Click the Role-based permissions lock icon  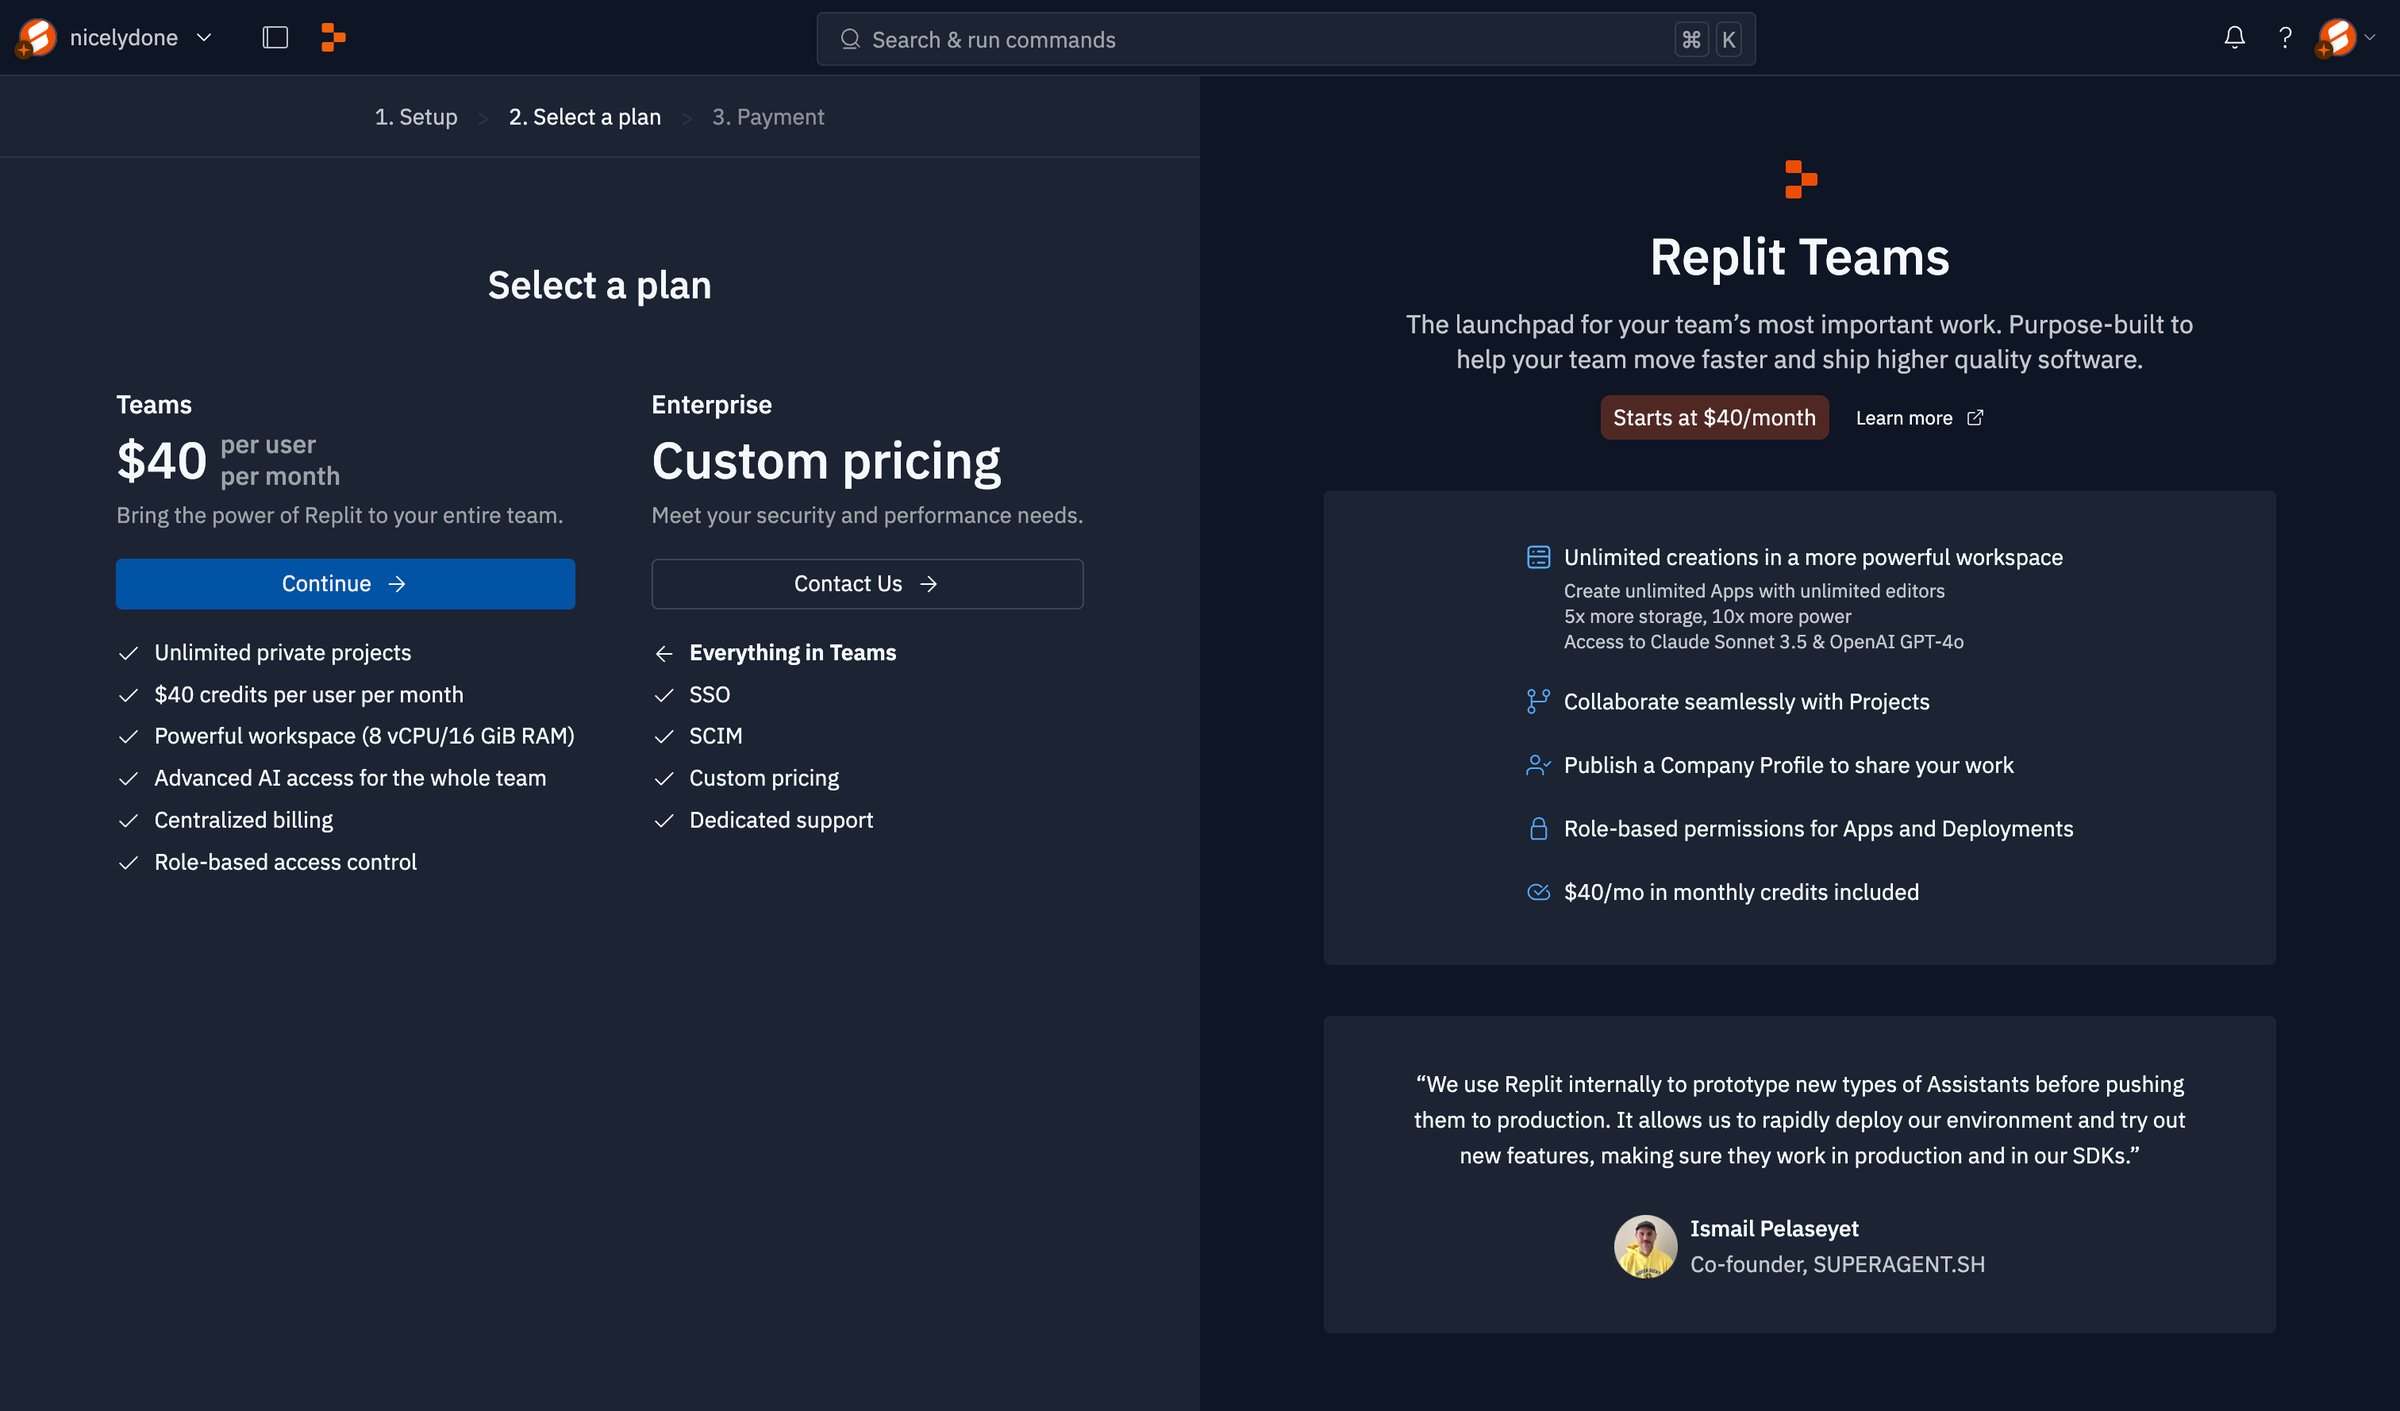coord(1538,829)
